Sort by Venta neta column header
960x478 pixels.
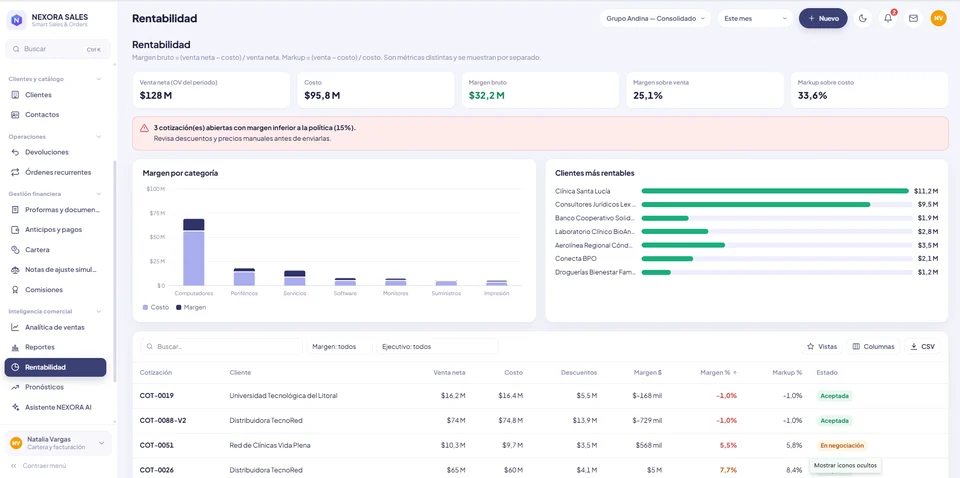tap(449, 372)
